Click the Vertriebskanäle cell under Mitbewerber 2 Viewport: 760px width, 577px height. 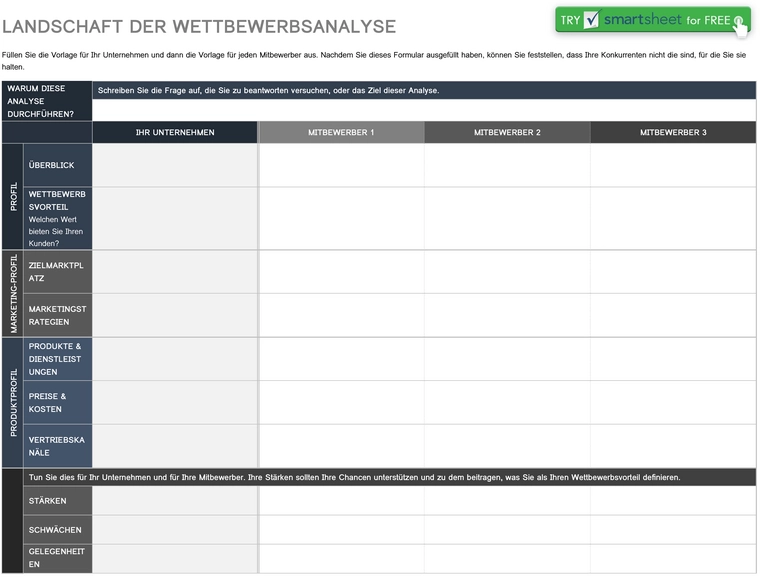click(507, 447)
